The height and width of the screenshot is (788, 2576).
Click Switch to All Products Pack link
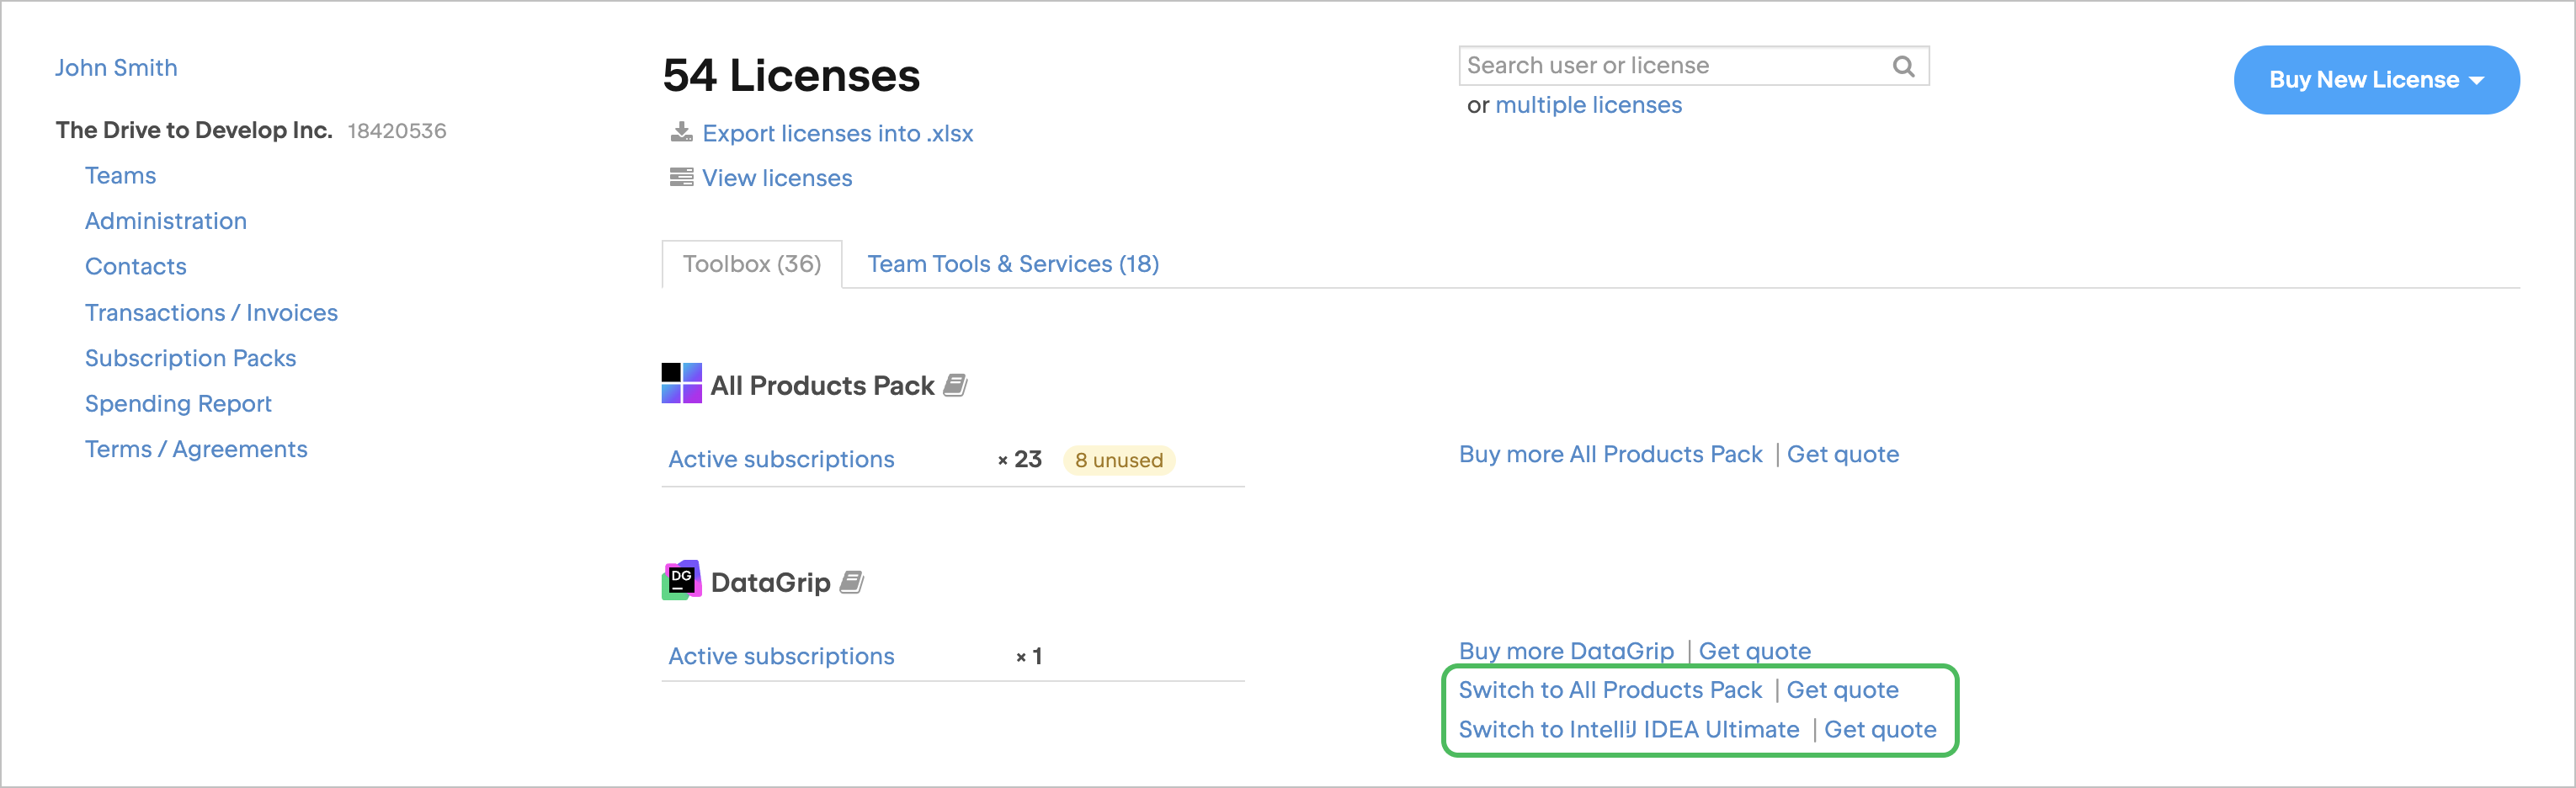(x=1609, y=690)
